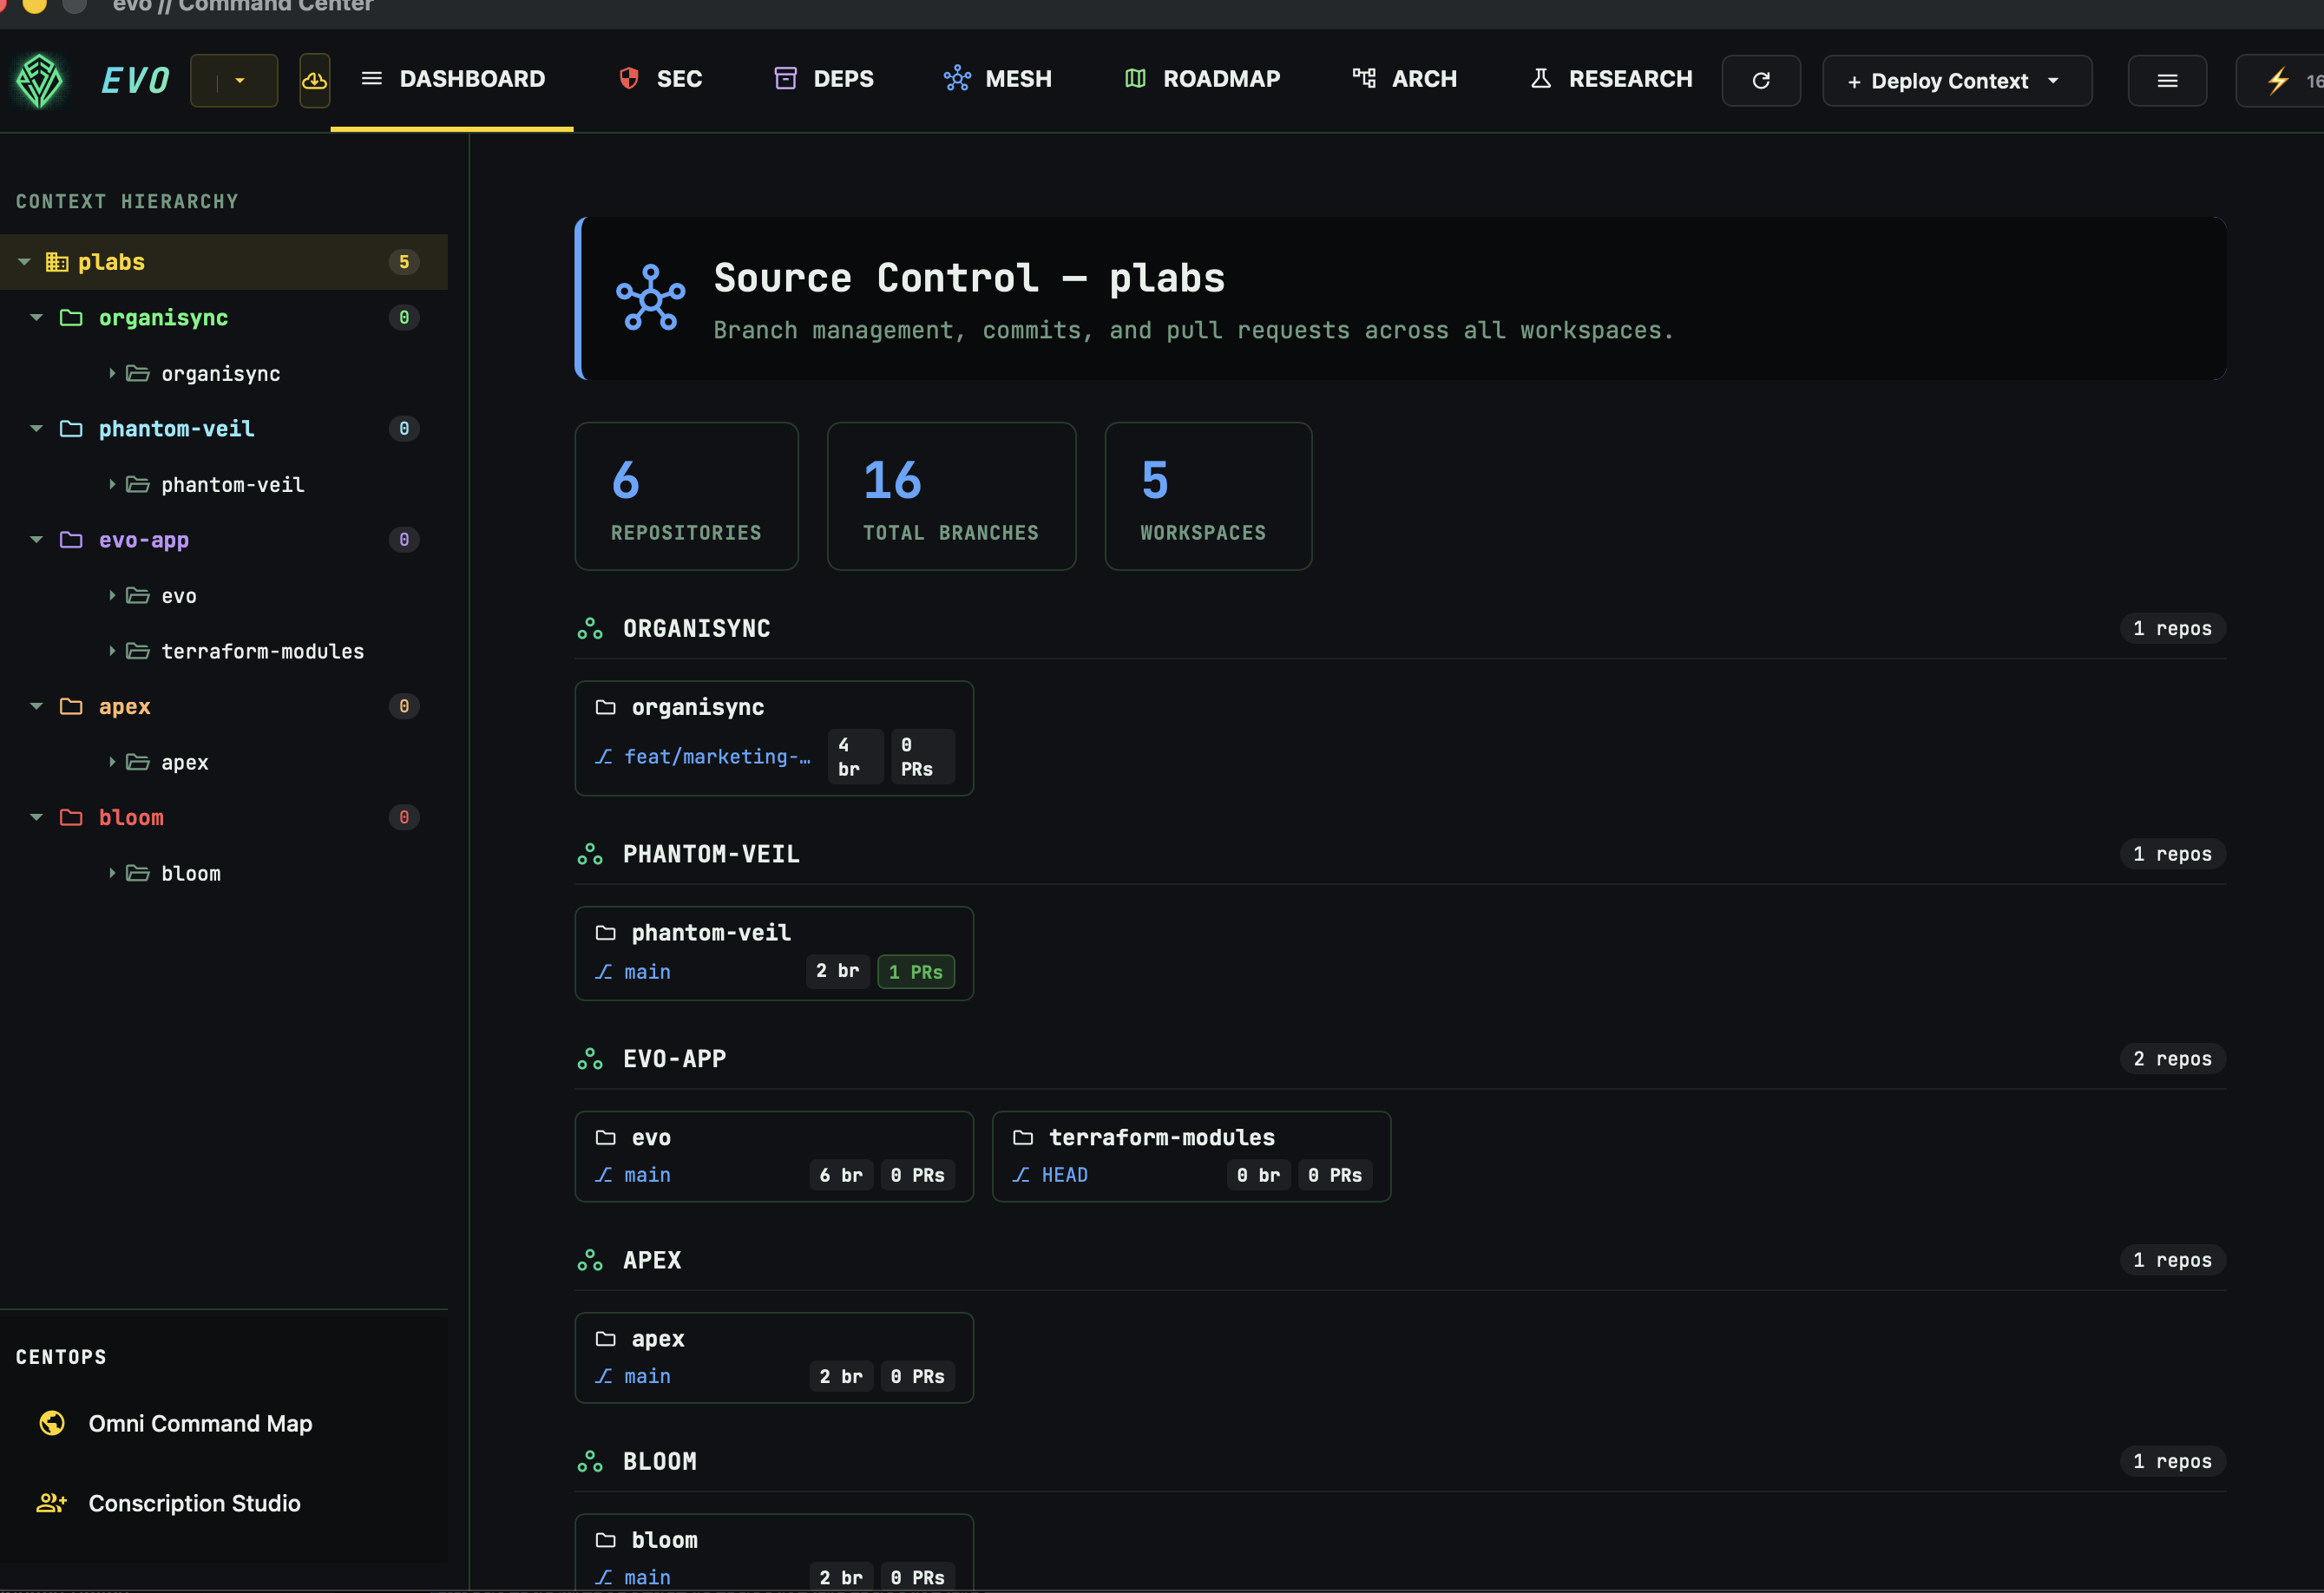The height and width of the screenshot is (1593, 2324).
Task: Click the EVO-APP section icon
Action: click(x=590, y=1059)
